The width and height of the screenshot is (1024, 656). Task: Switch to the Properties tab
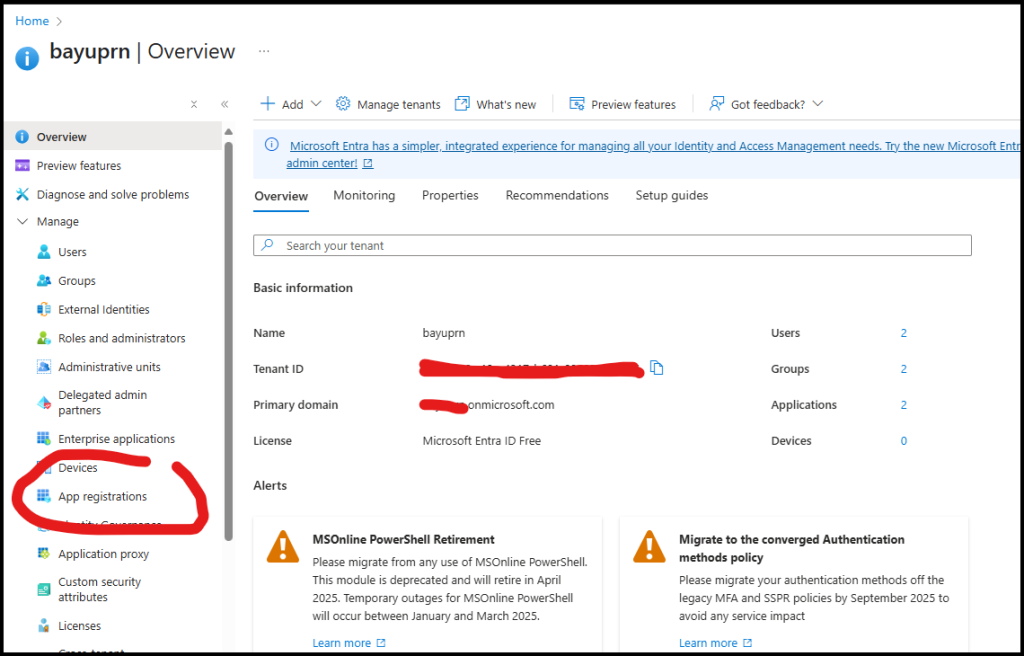tap(450, 196)
